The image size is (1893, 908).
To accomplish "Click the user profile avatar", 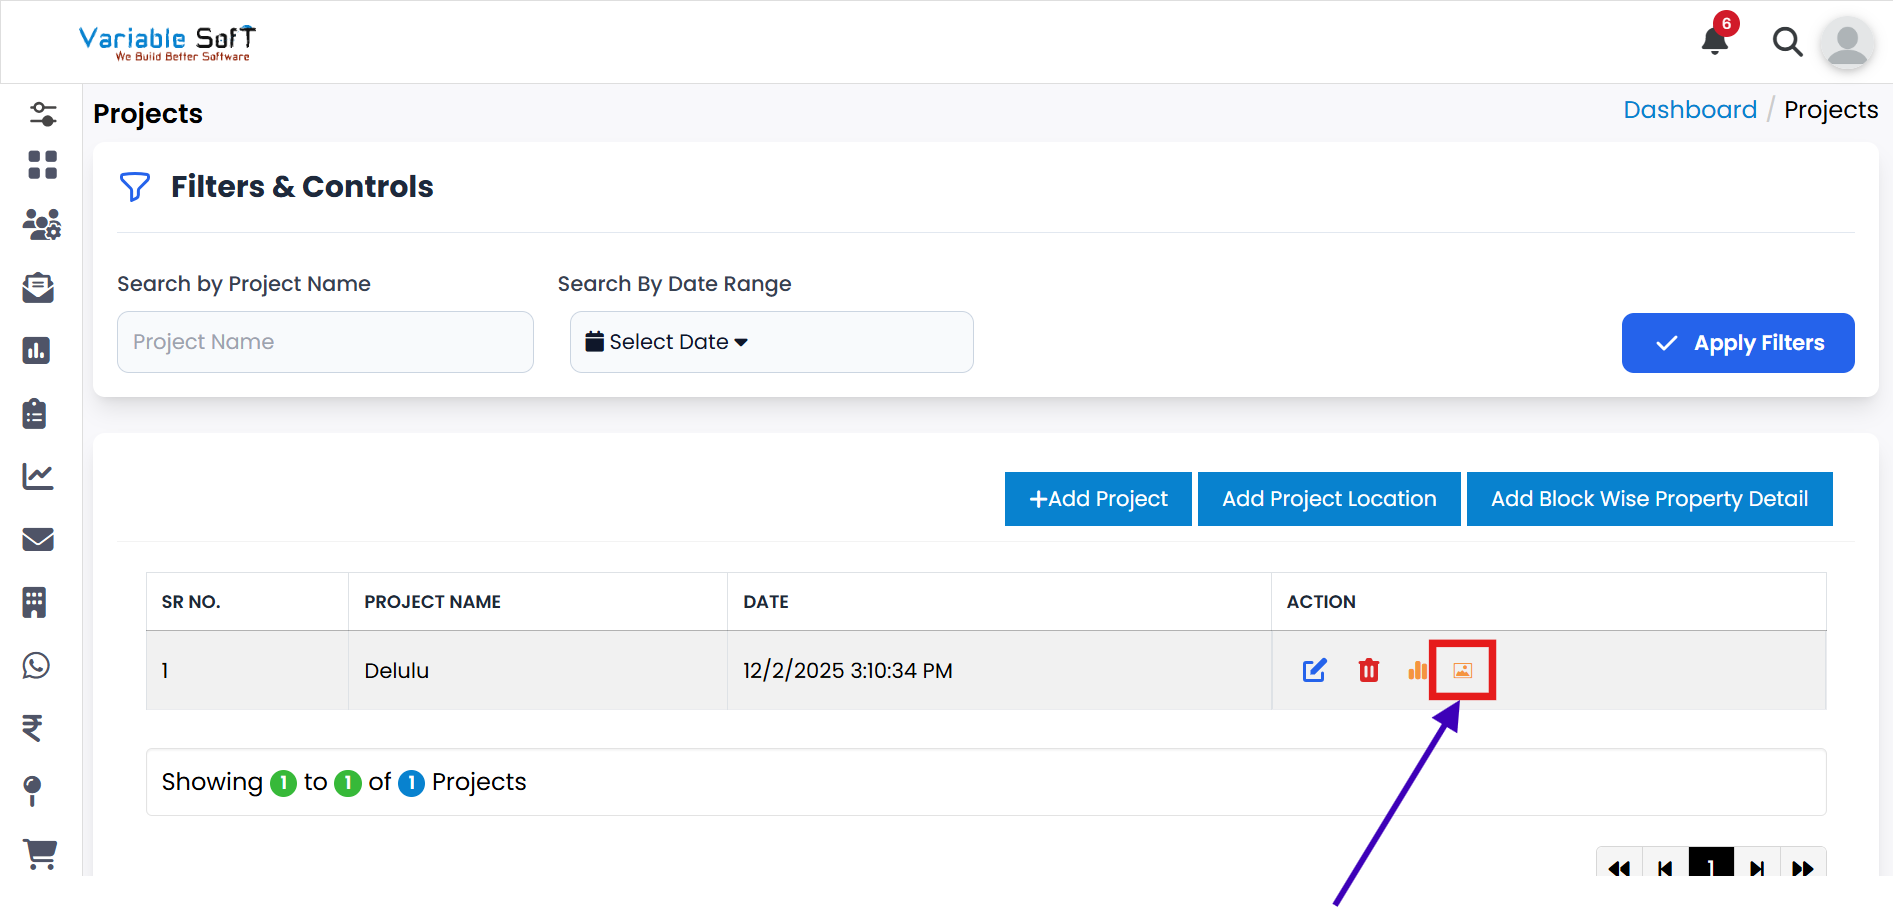I will pos(1846,43).
